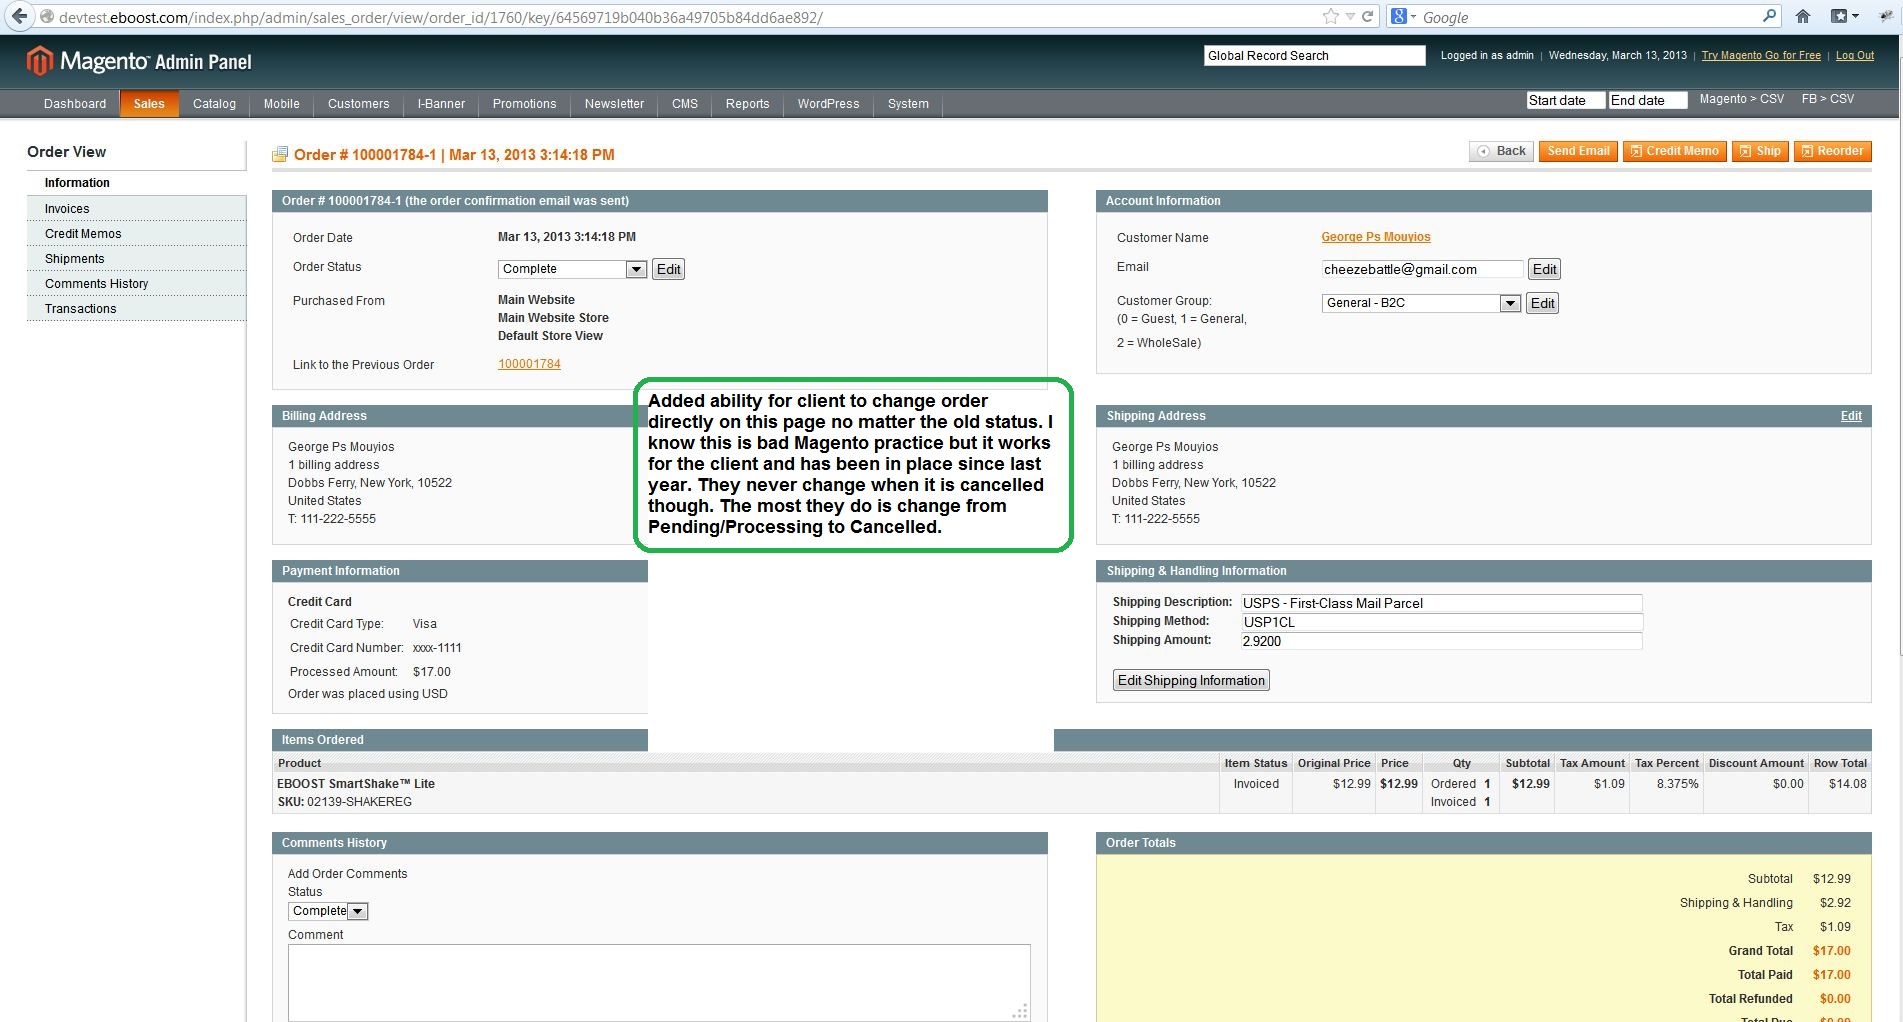Screen dimensions: 1903x1022
Task: Switch to the Shipments tab
Action: (x=136, y=259)
